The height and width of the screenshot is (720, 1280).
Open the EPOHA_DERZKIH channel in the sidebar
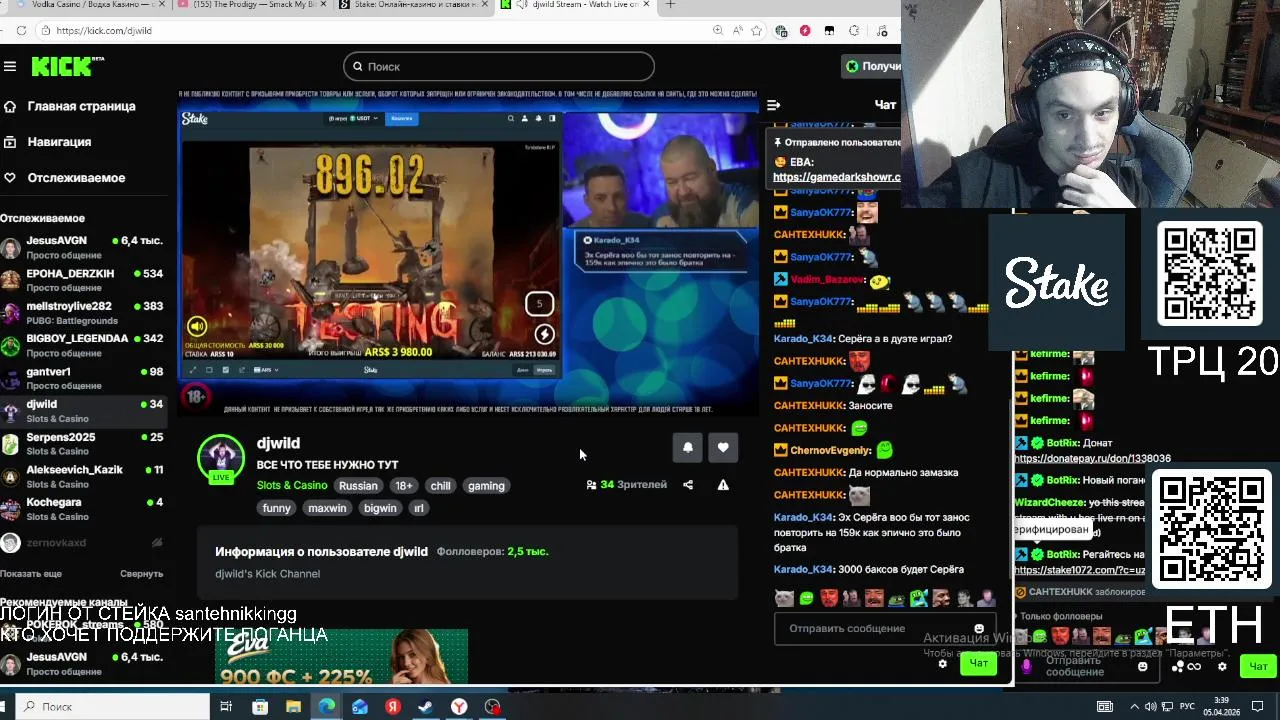[82, 281]
